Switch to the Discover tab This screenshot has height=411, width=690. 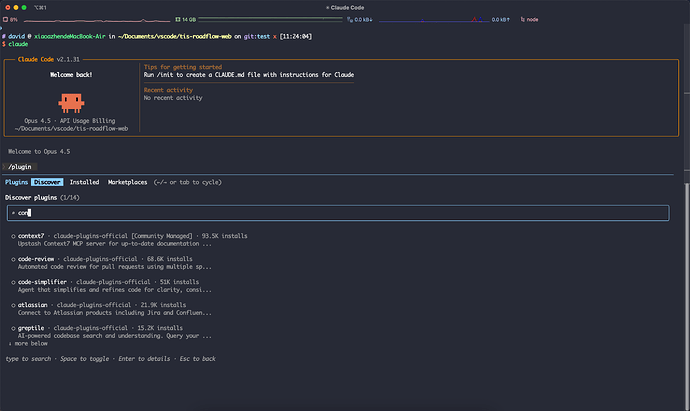point(47,182)
